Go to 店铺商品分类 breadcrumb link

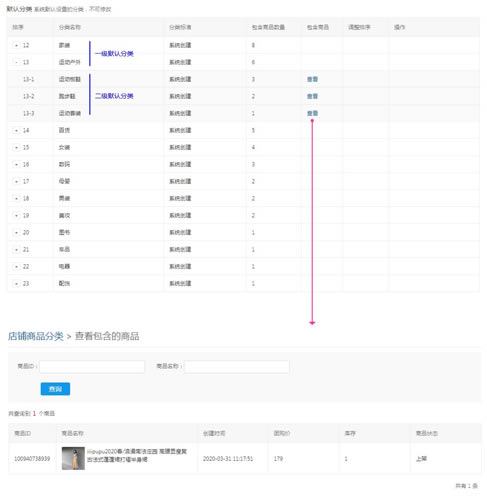(36, 336)
